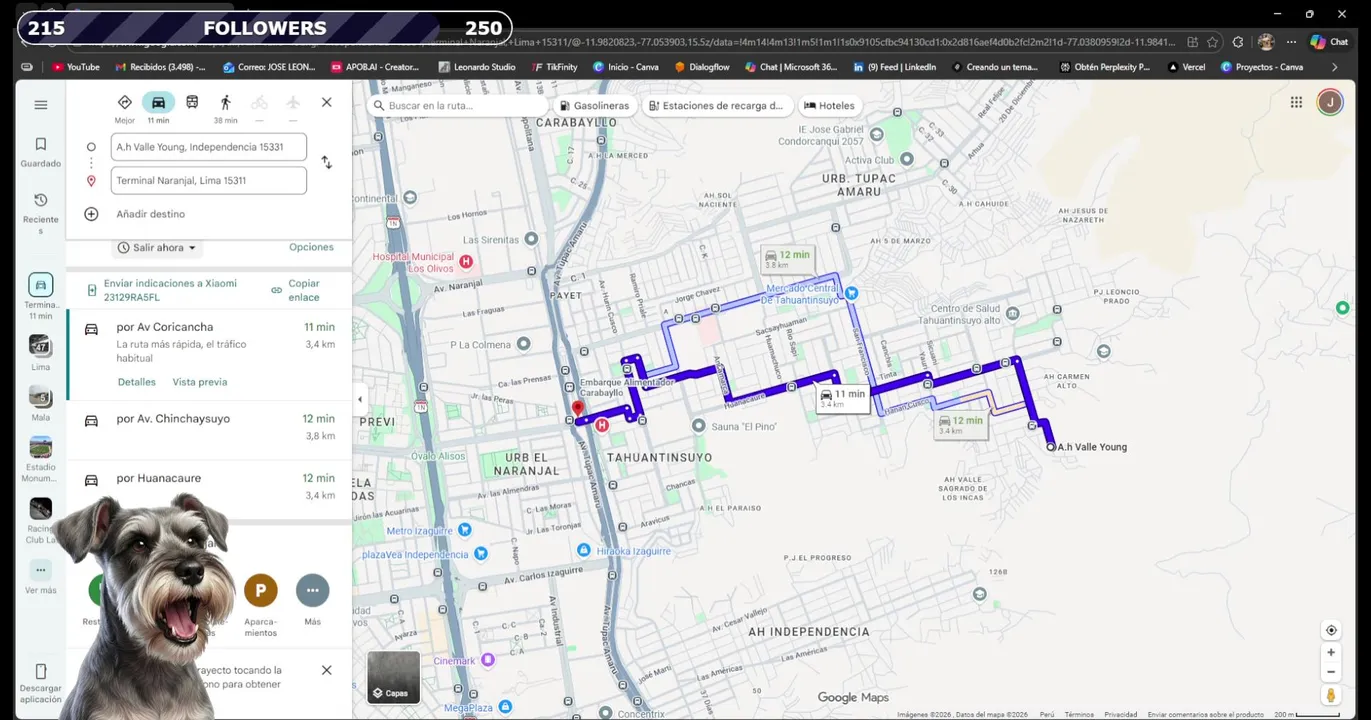This screenshot has width=1371, height=720.
Task: Zoom out on the map
Action: [1331, 672]
